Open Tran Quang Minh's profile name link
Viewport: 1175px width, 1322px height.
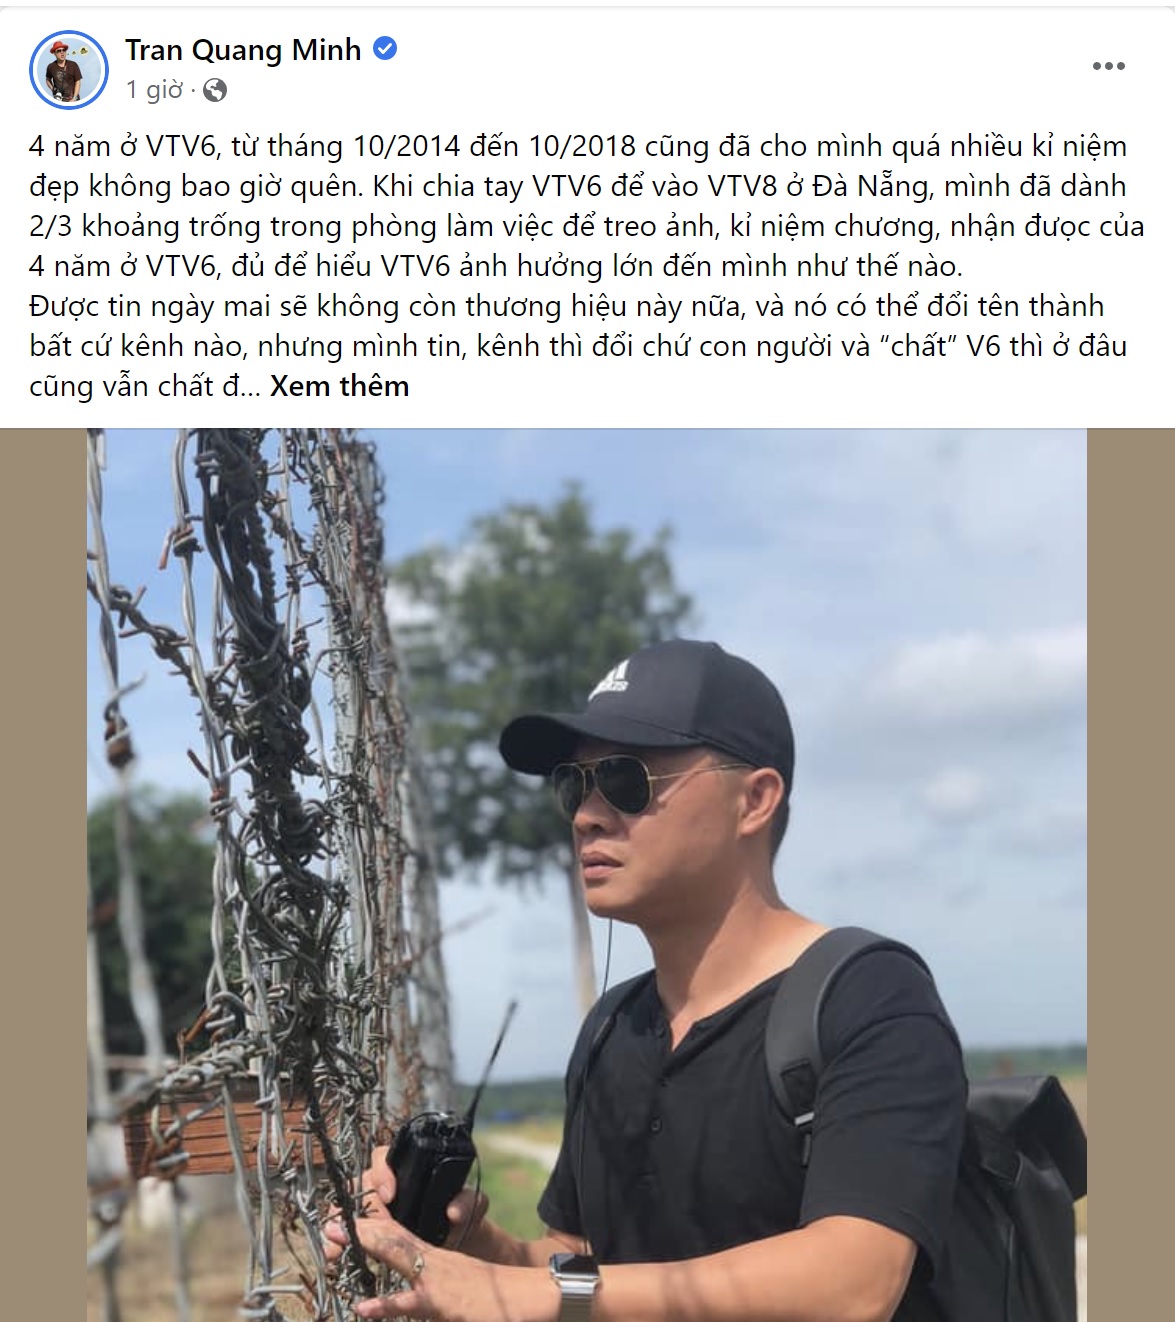243,49
